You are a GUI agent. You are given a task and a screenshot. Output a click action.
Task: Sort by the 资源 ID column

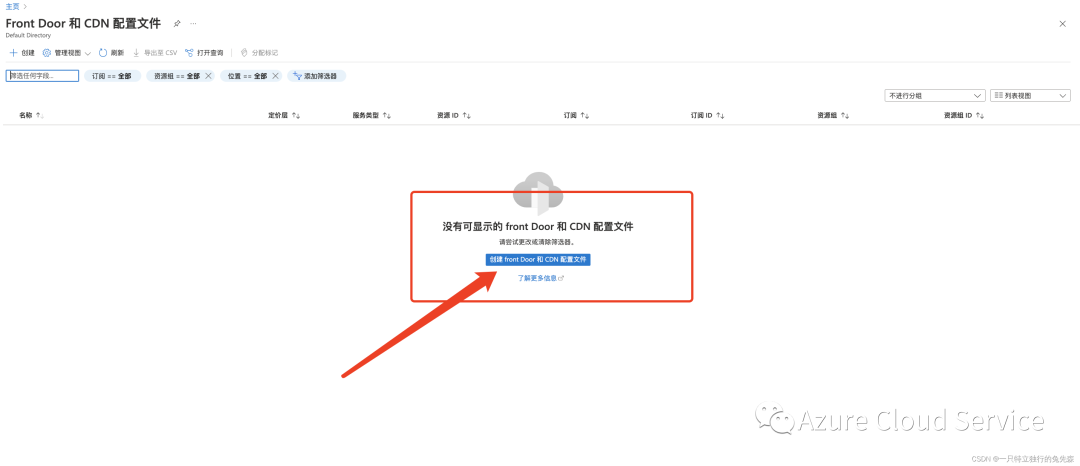(x=454, y=116)
